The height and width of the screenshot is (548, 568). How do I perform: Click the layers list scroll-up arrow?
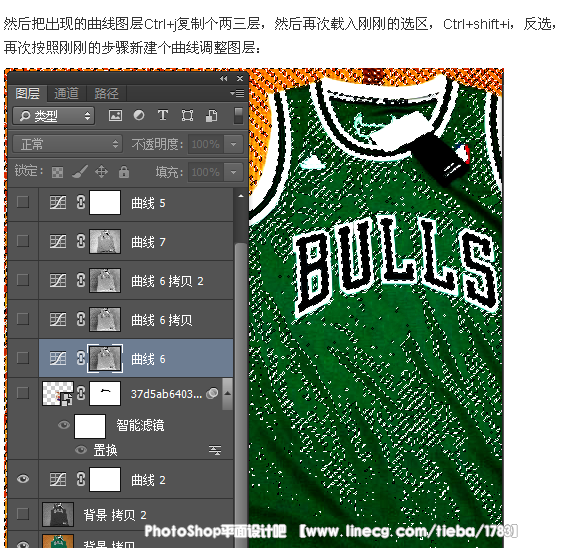241,196
